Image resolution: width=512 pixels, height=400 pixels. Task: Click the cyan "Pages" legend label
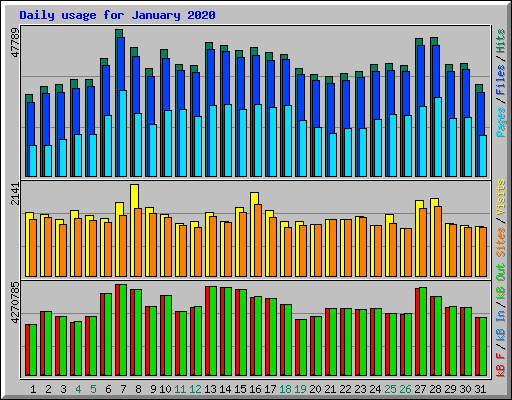point(501,122)
